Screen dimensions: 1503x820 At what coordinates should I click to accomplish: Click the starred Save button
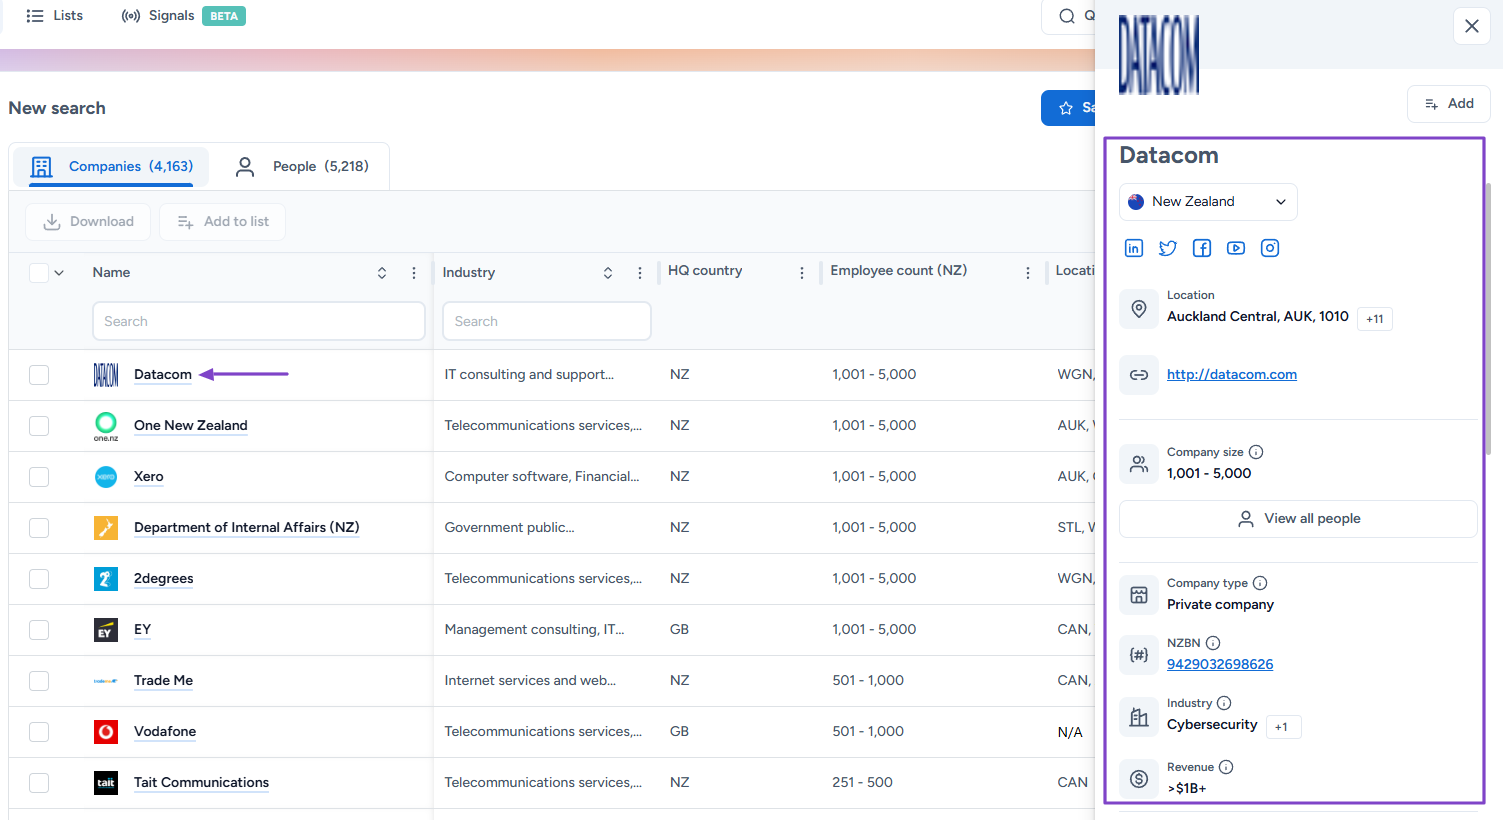click(x=1068, y=108)
